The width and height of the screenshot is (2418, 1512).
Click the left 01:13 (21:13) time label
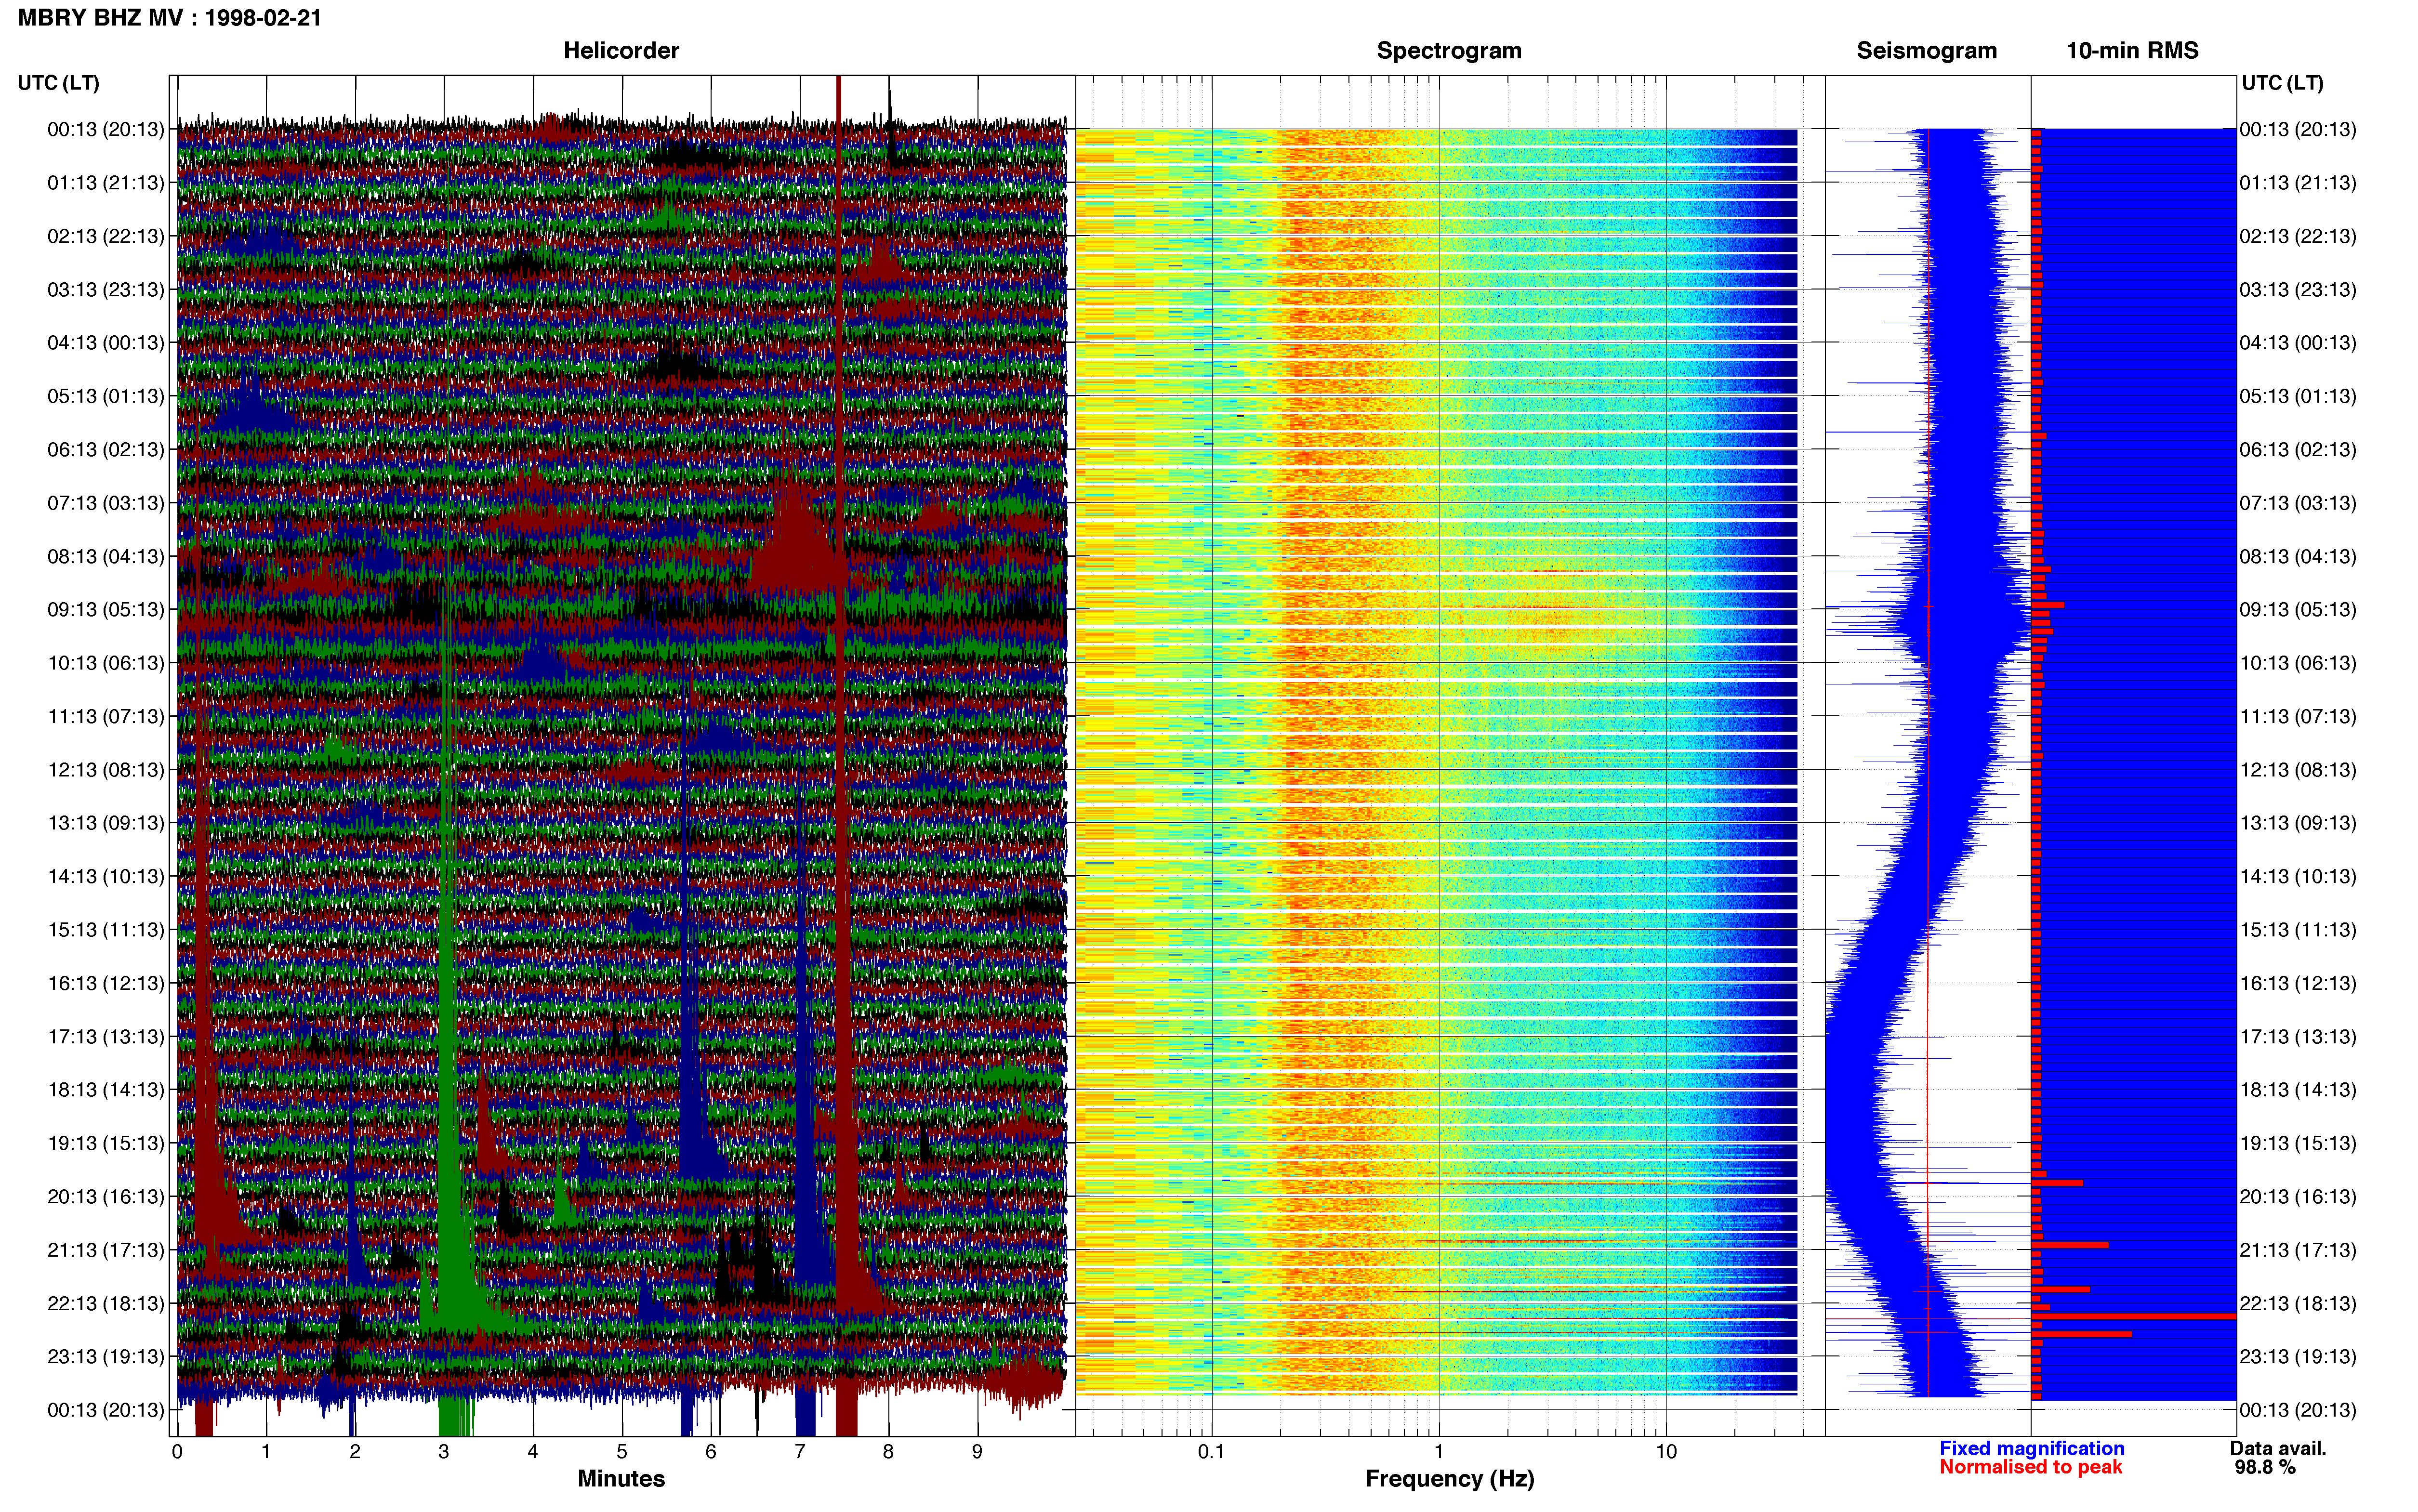(x=106, y=183)
